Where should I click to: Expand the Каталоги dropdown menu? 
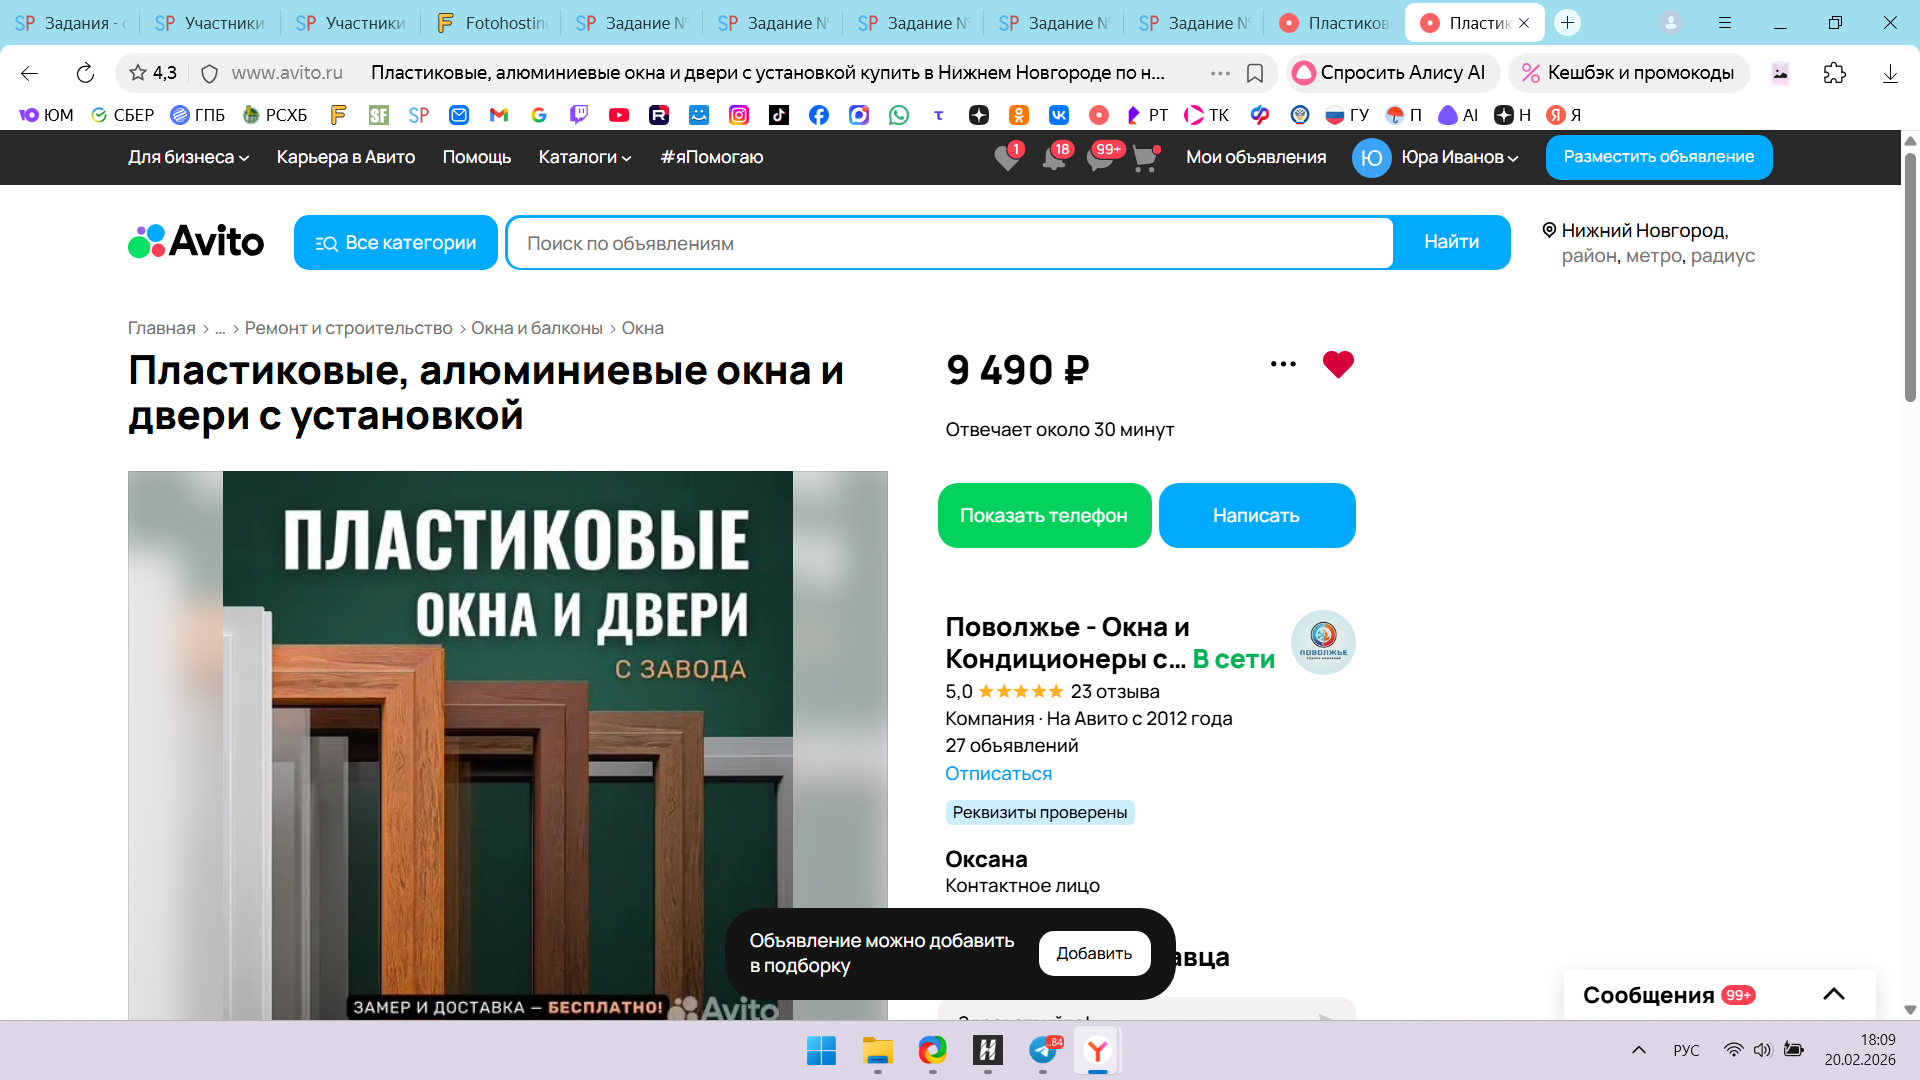click(585, 157)
